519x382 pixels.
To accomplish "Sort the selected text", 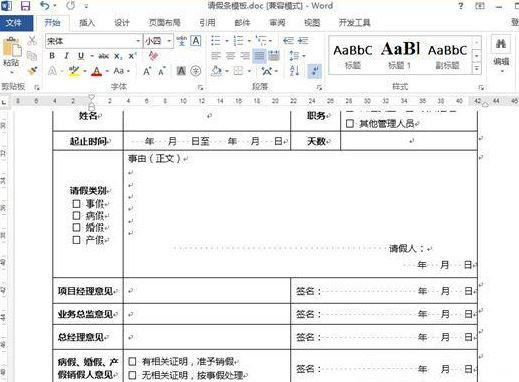I will pyautogui.click(x=295, y=71).
